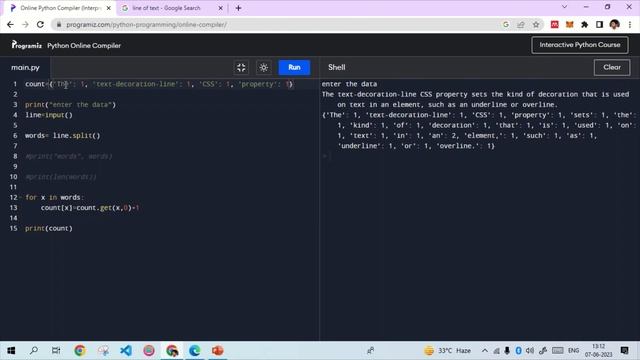Click the Shell panel label
Viewport: 640px width, 360px height.
click(337, 67)
